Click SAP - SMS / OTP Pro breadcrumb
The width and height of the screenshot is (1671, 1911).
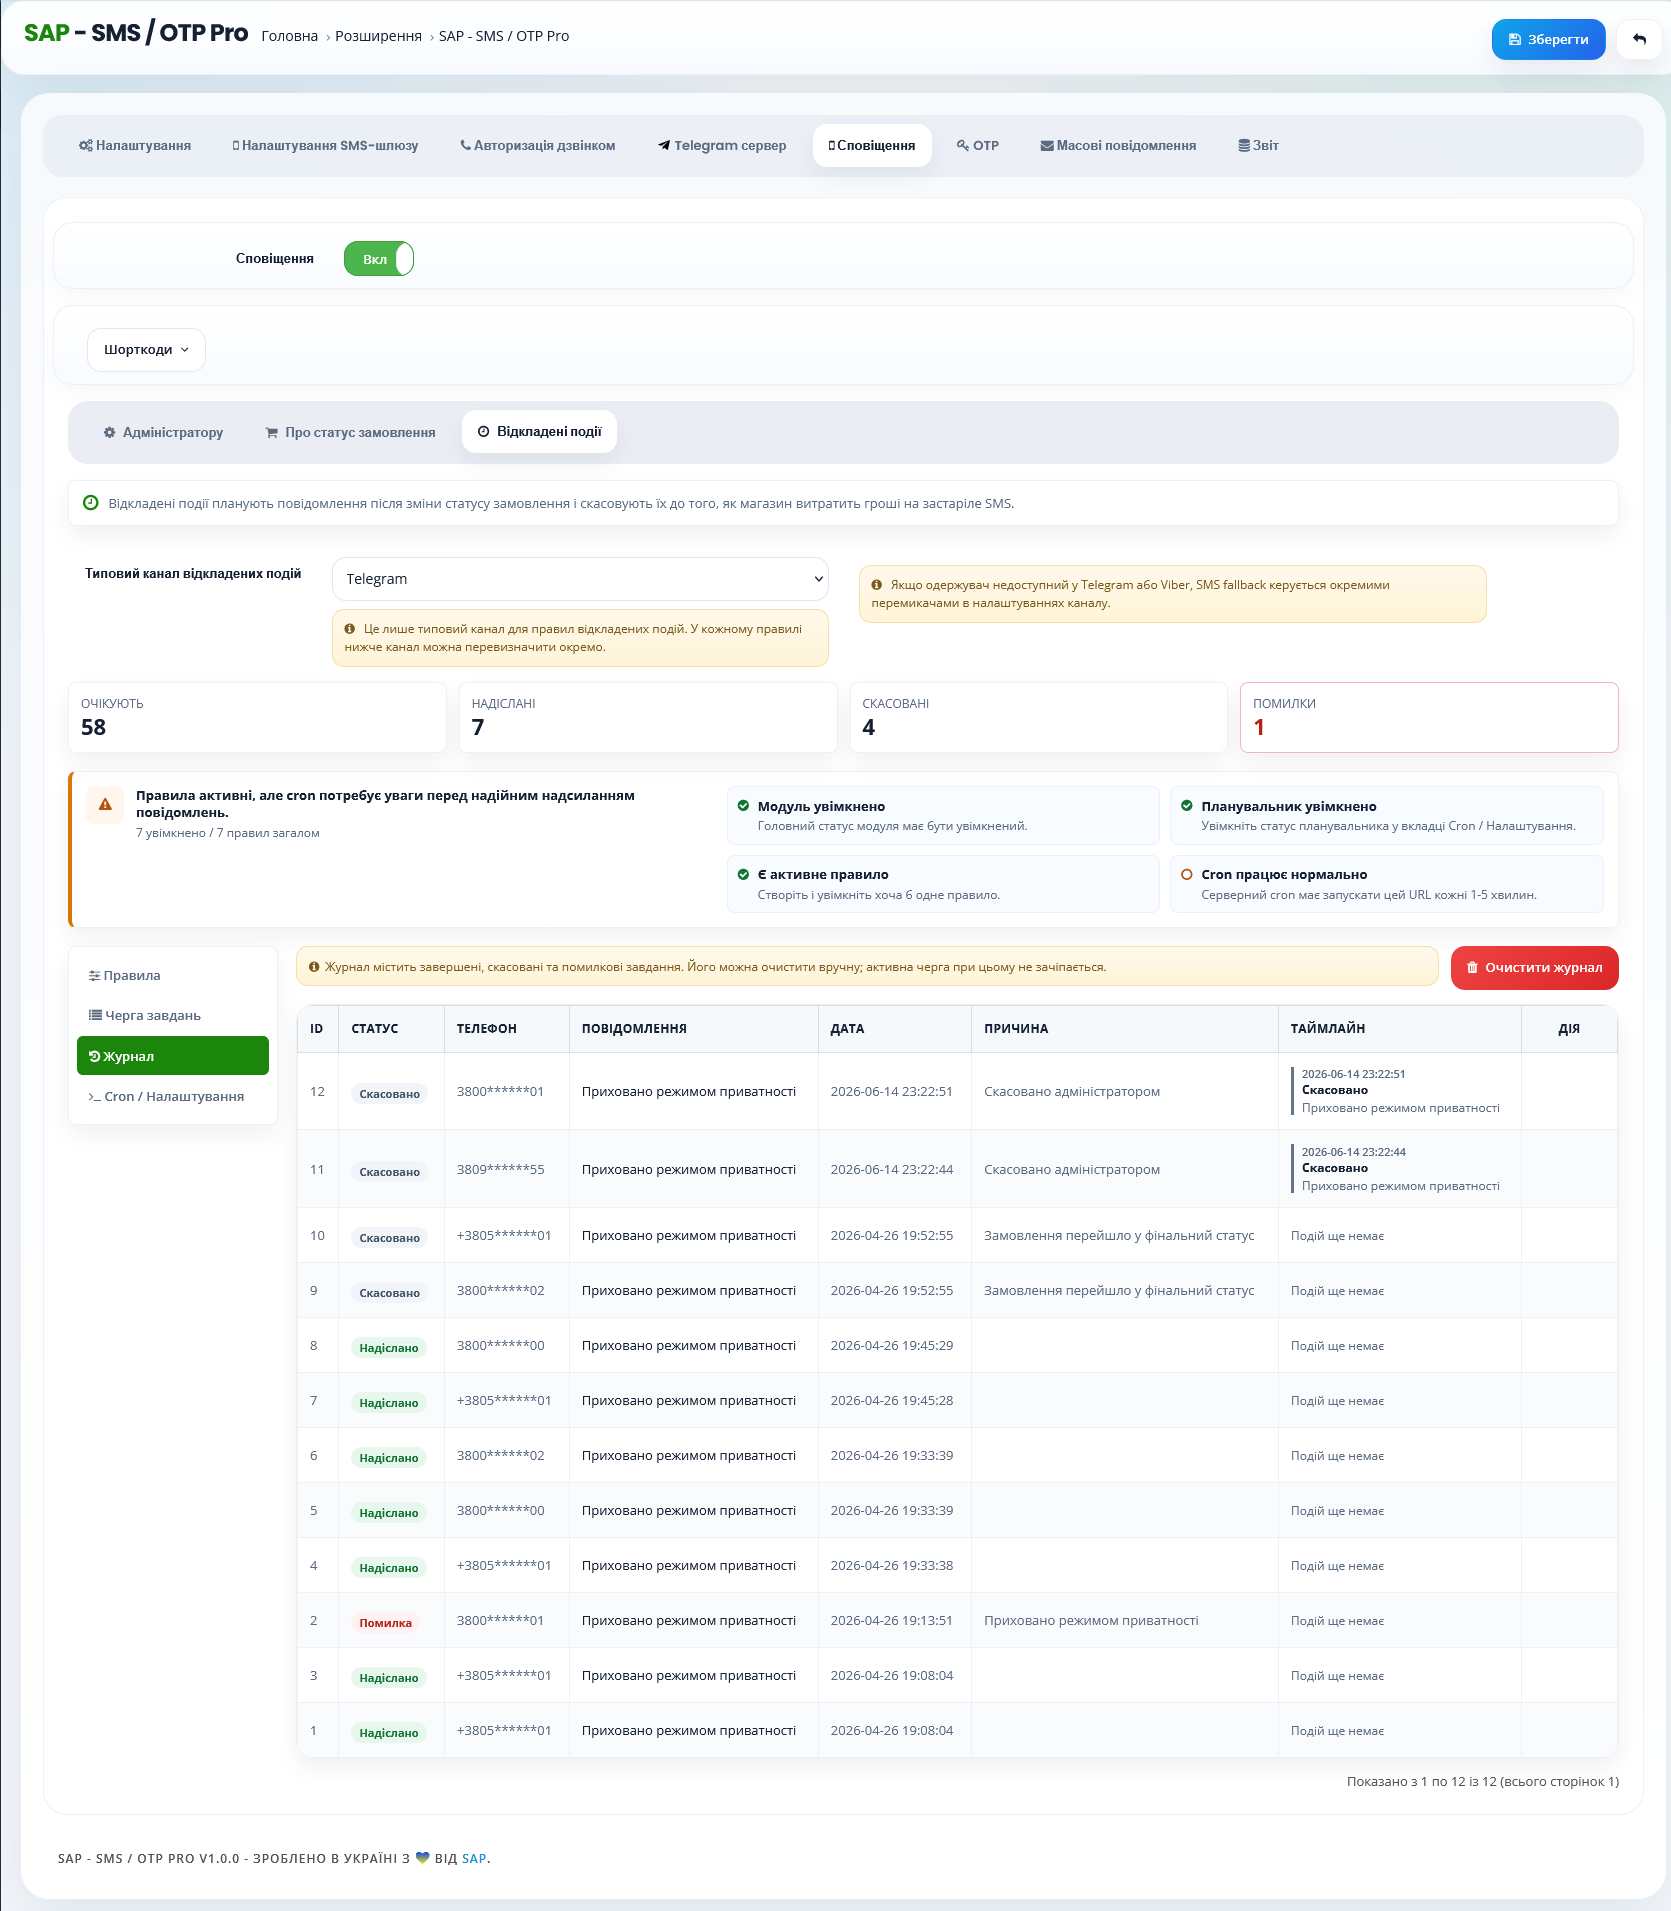coord(504,36)
